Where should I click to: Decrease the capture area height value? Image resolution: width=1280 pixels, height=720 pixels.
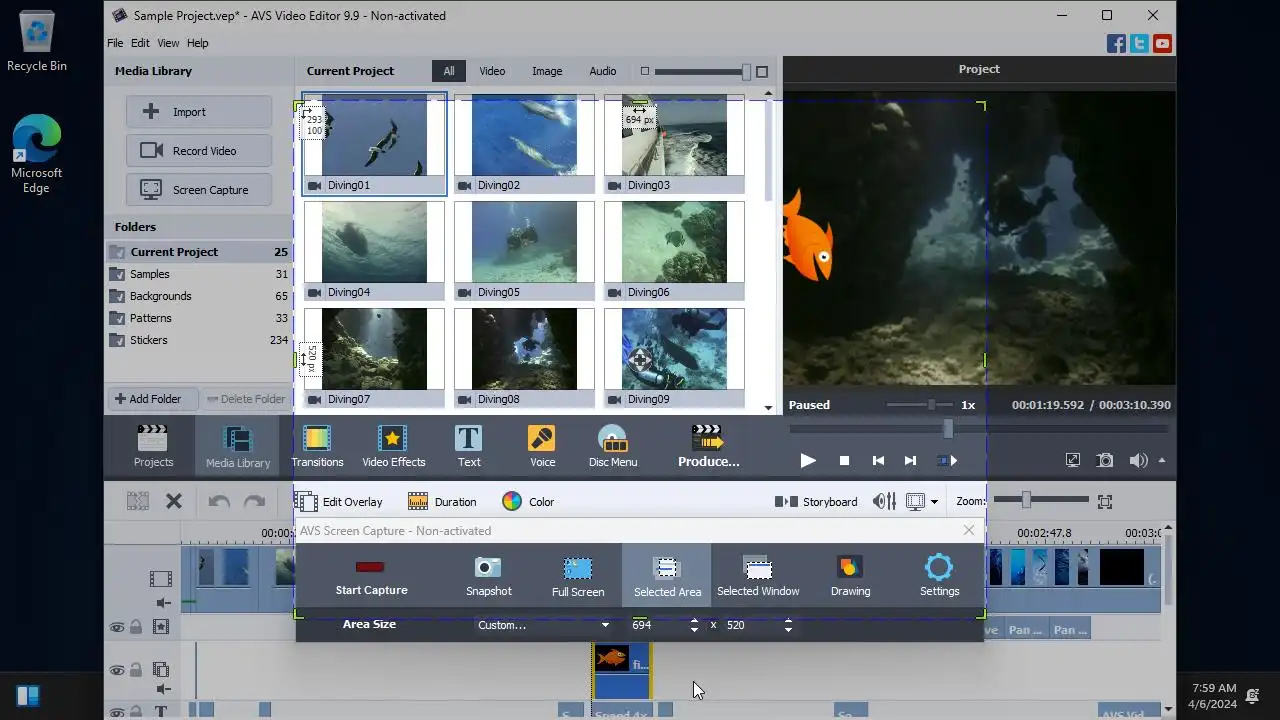(788, 630)
